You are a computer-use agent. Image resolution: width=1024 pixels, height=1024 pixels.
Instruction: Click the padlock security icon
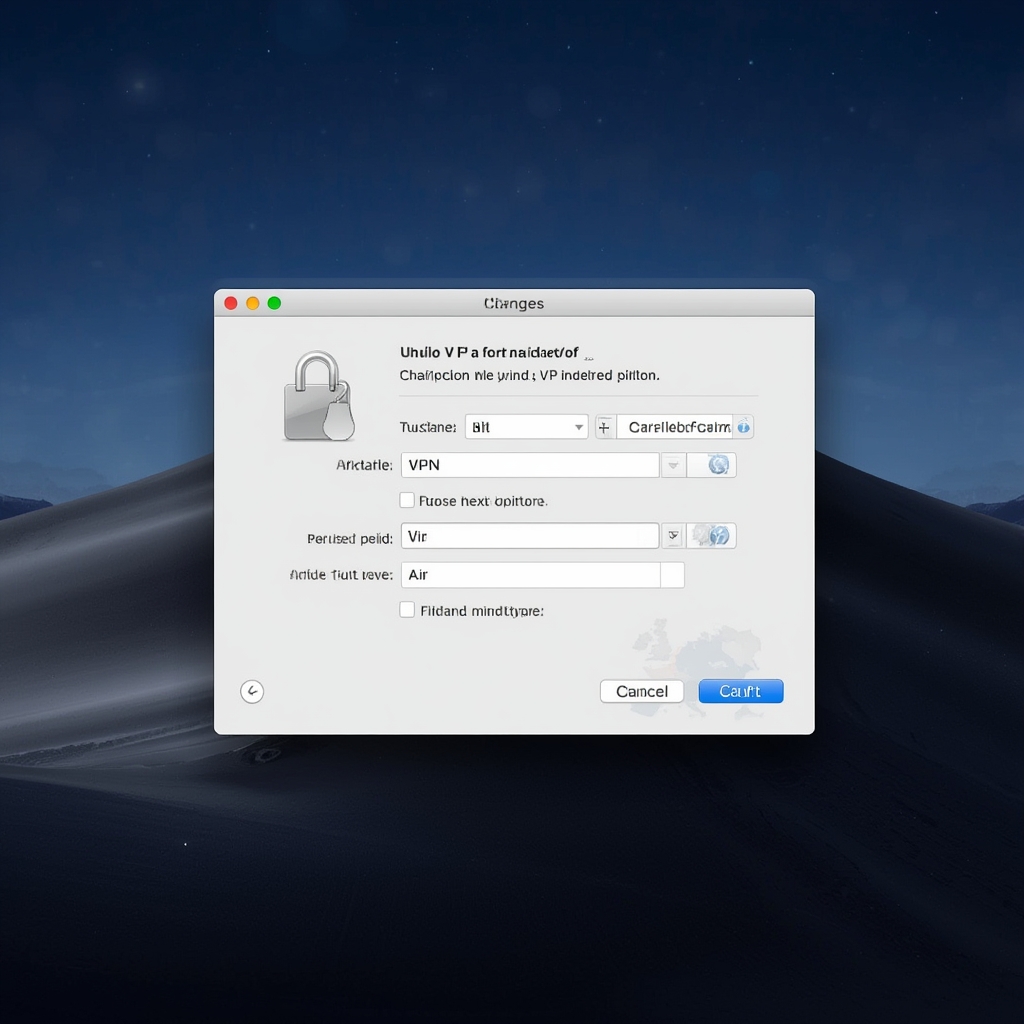point(320,393)
